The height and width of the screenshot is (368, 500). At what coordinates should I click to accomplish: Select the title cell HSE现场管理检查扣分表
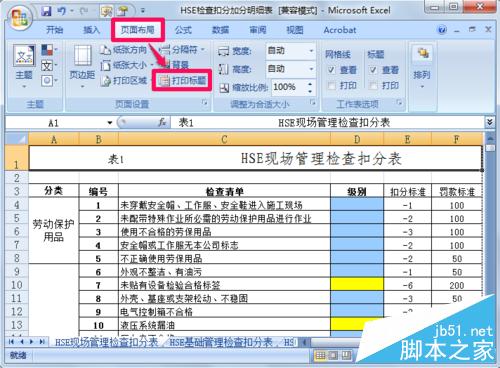pyautogui.click(x=256, y=158)
